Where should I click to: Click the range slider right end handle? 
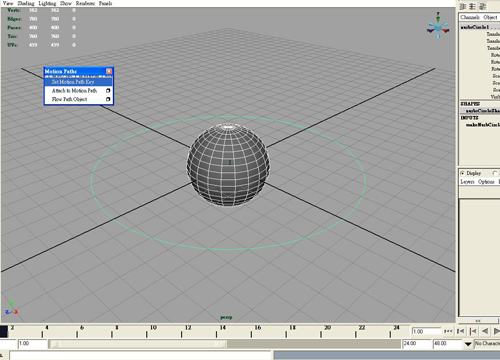click(x=223, y=344)
